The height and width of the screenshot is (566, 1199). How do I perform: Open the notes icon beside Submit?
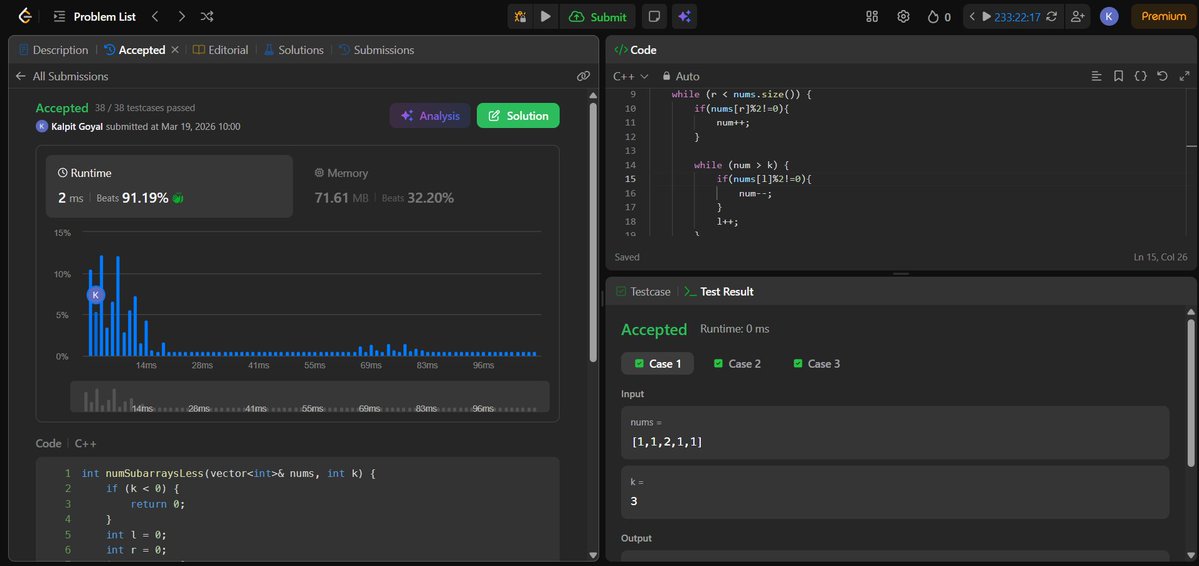[654, 16]
